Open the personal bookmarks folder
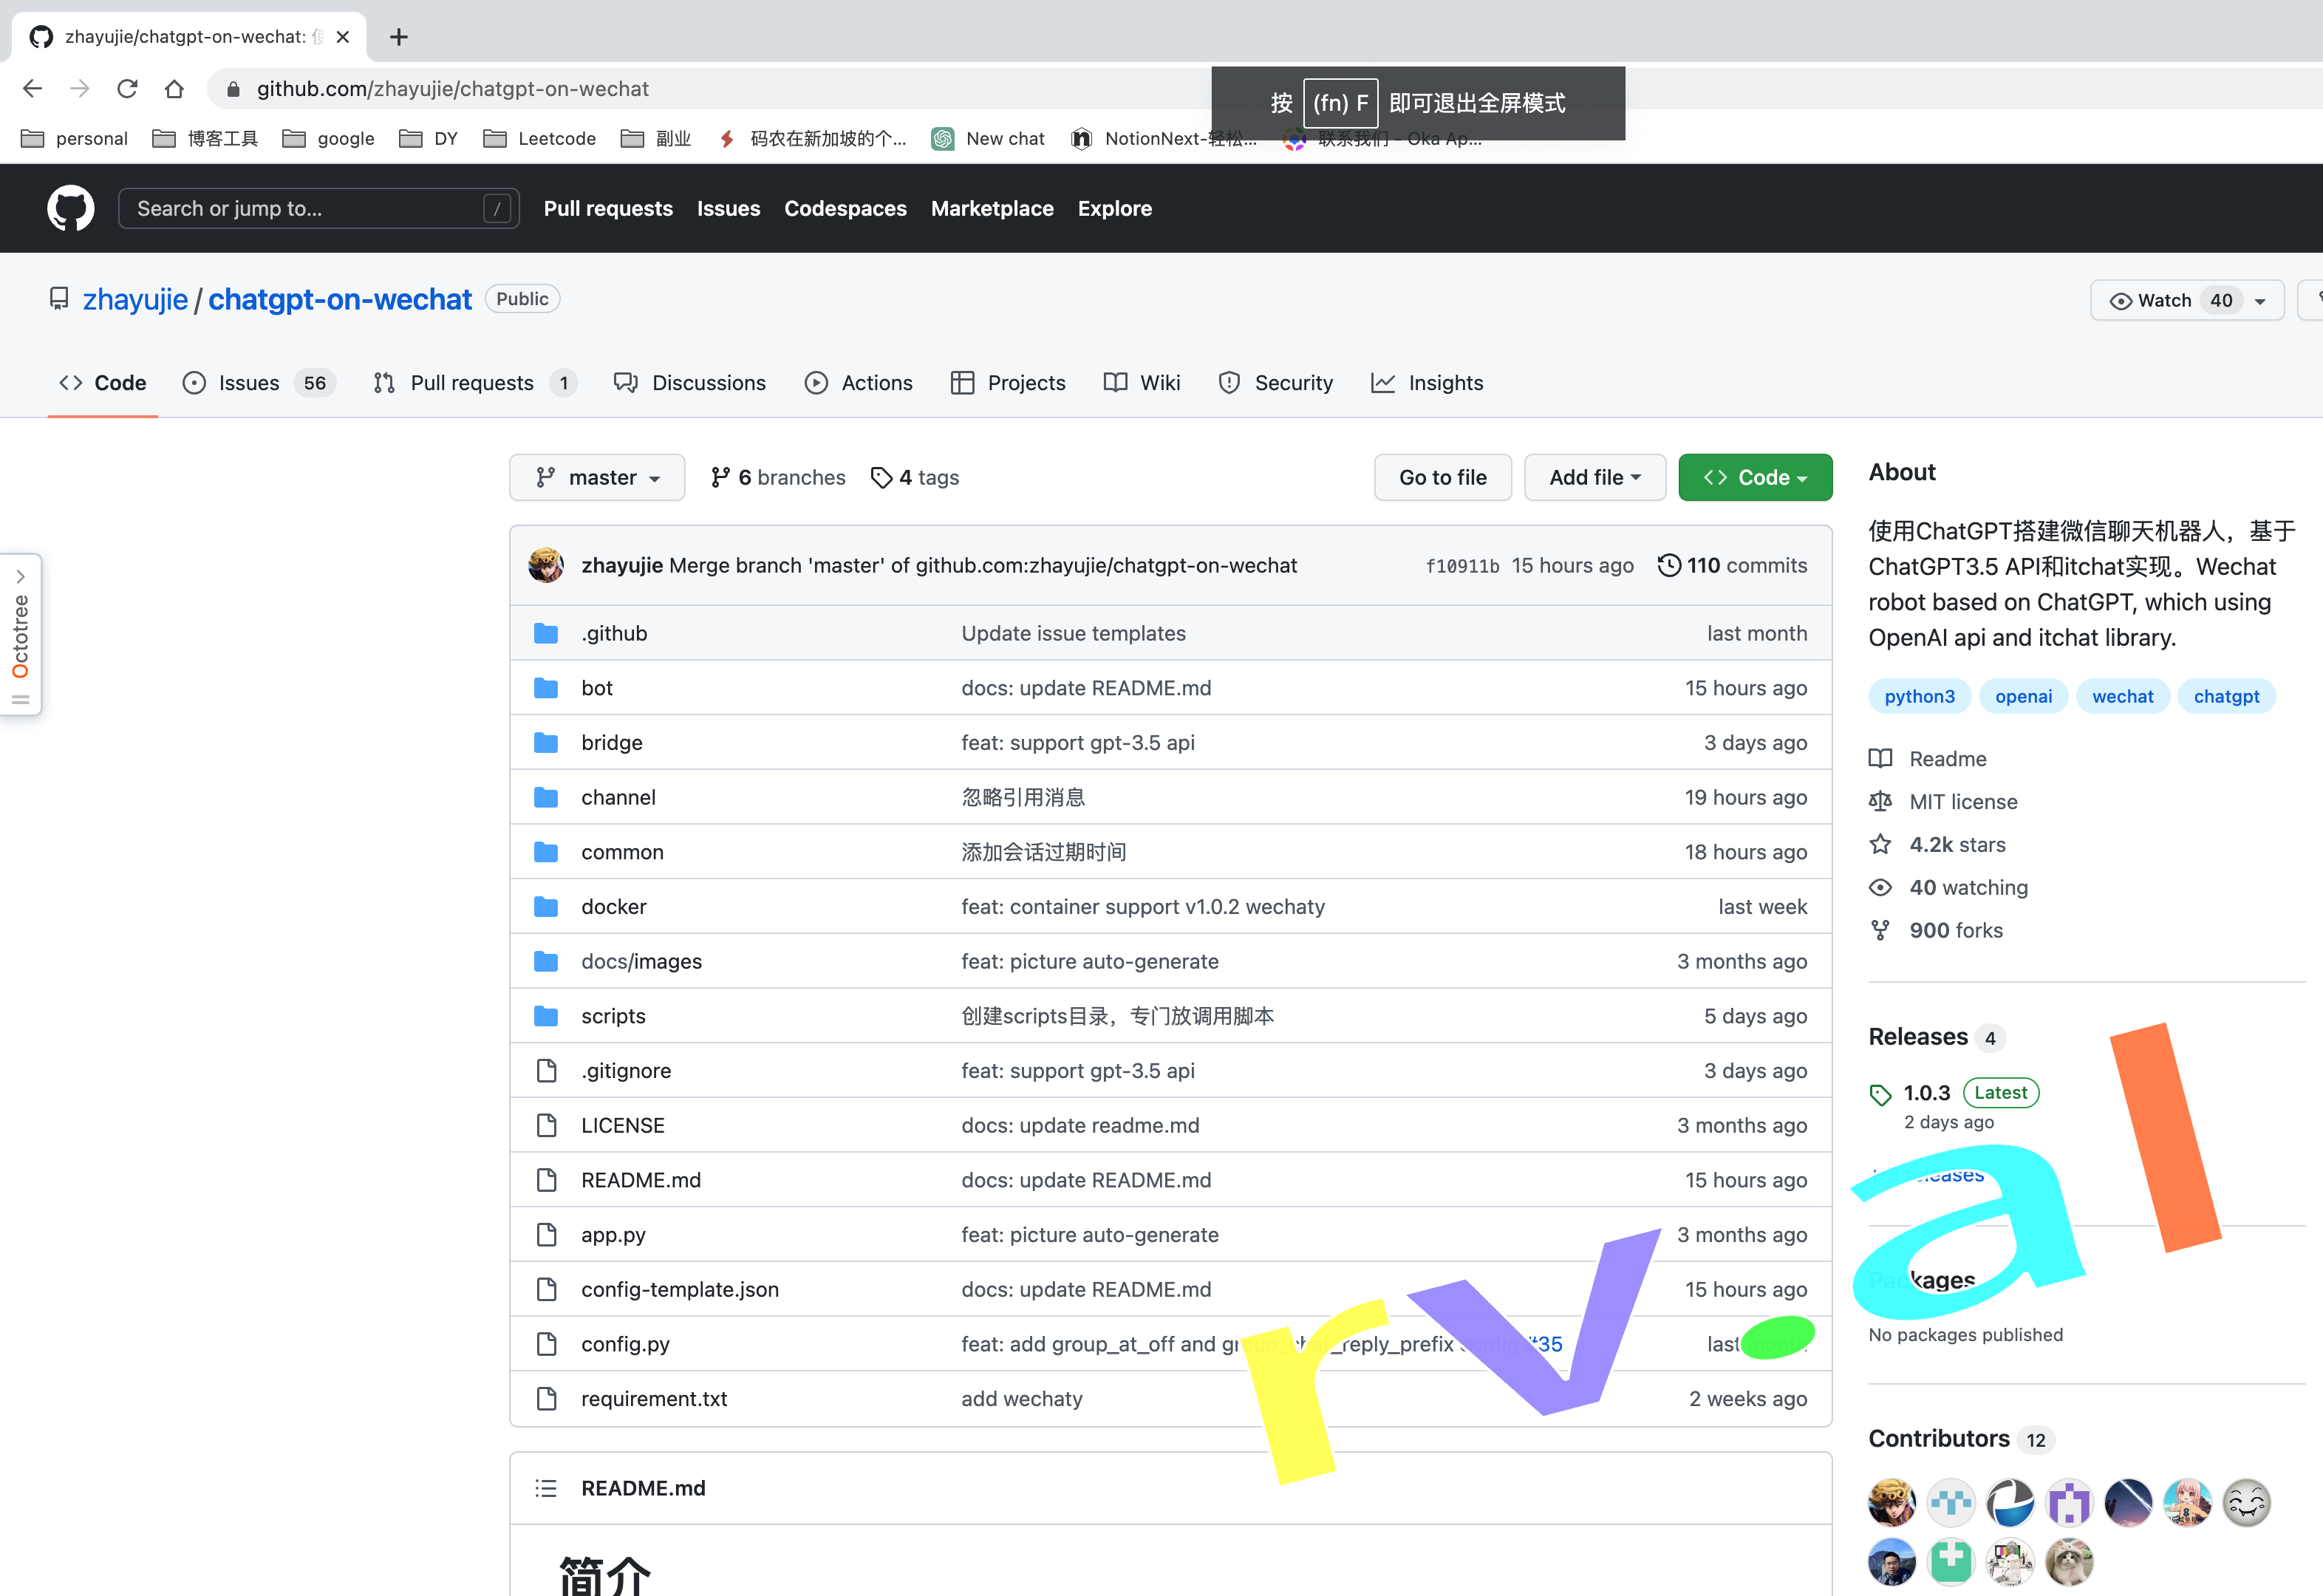 [x=75, y=138]
